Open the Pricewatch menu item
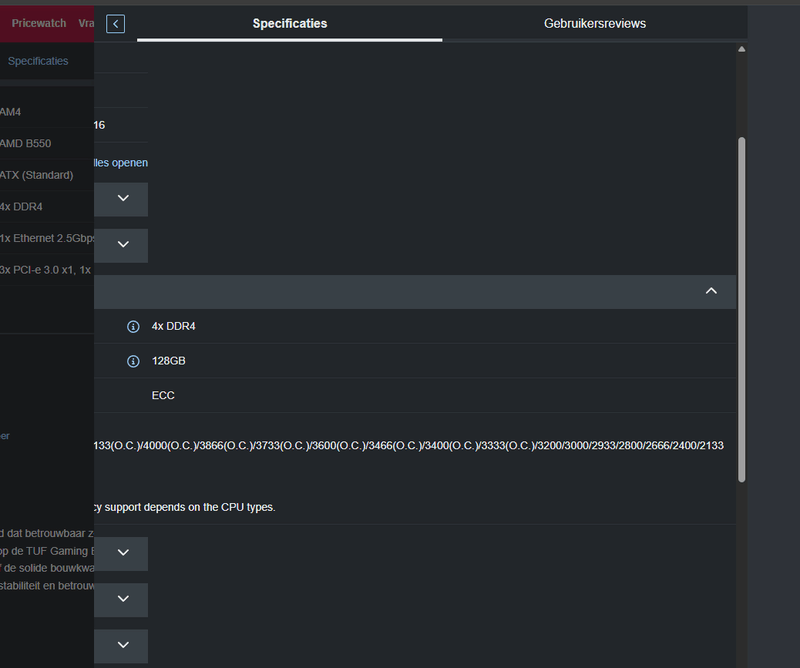Viewport: 800px width, 668px height. click(38, 23)
